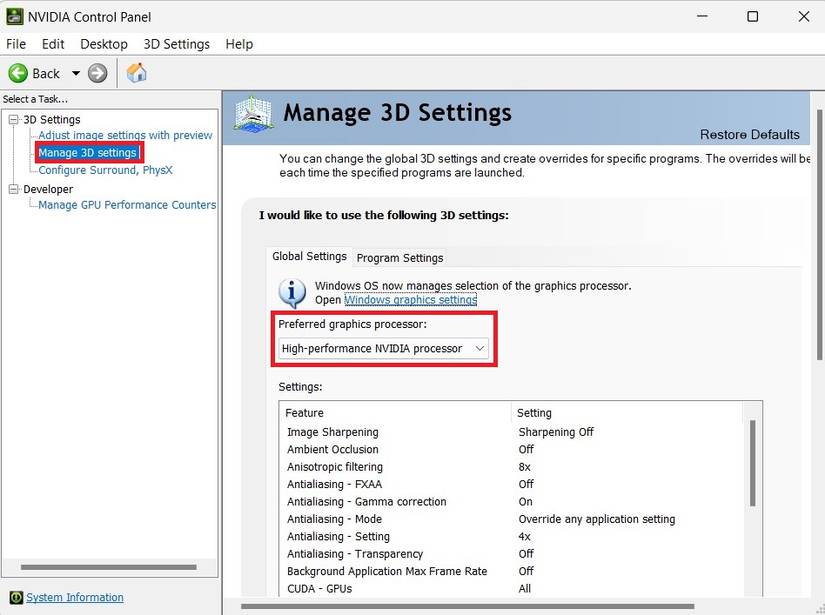Click the Restore Defaults button

pos(750,134)
